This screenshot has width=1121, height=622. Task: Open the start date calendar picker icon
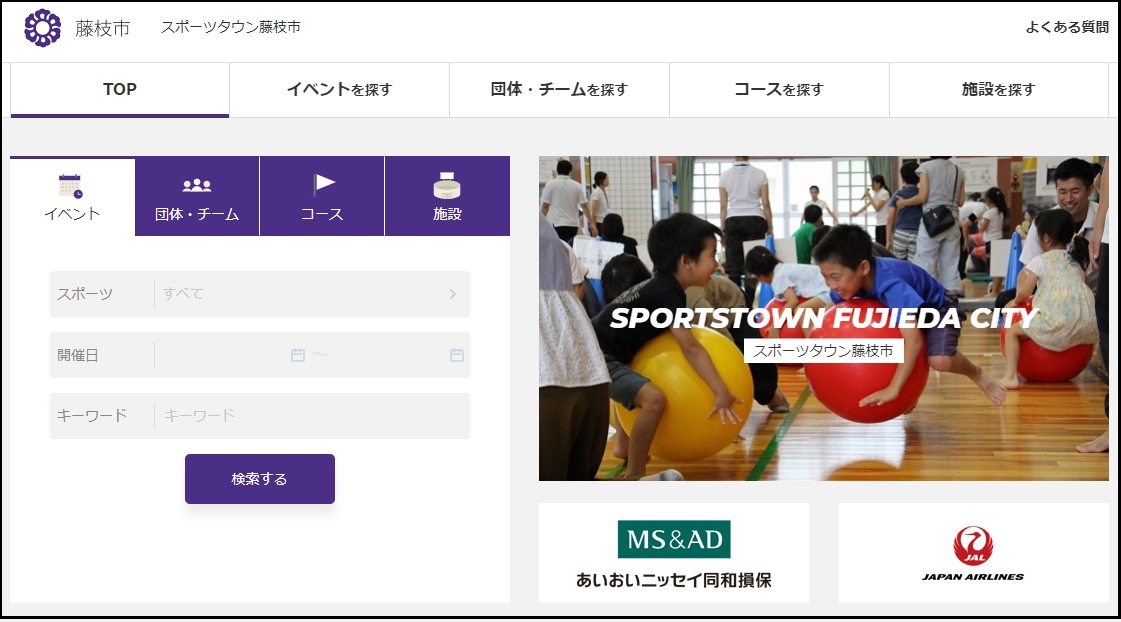[x=297, y=355]
